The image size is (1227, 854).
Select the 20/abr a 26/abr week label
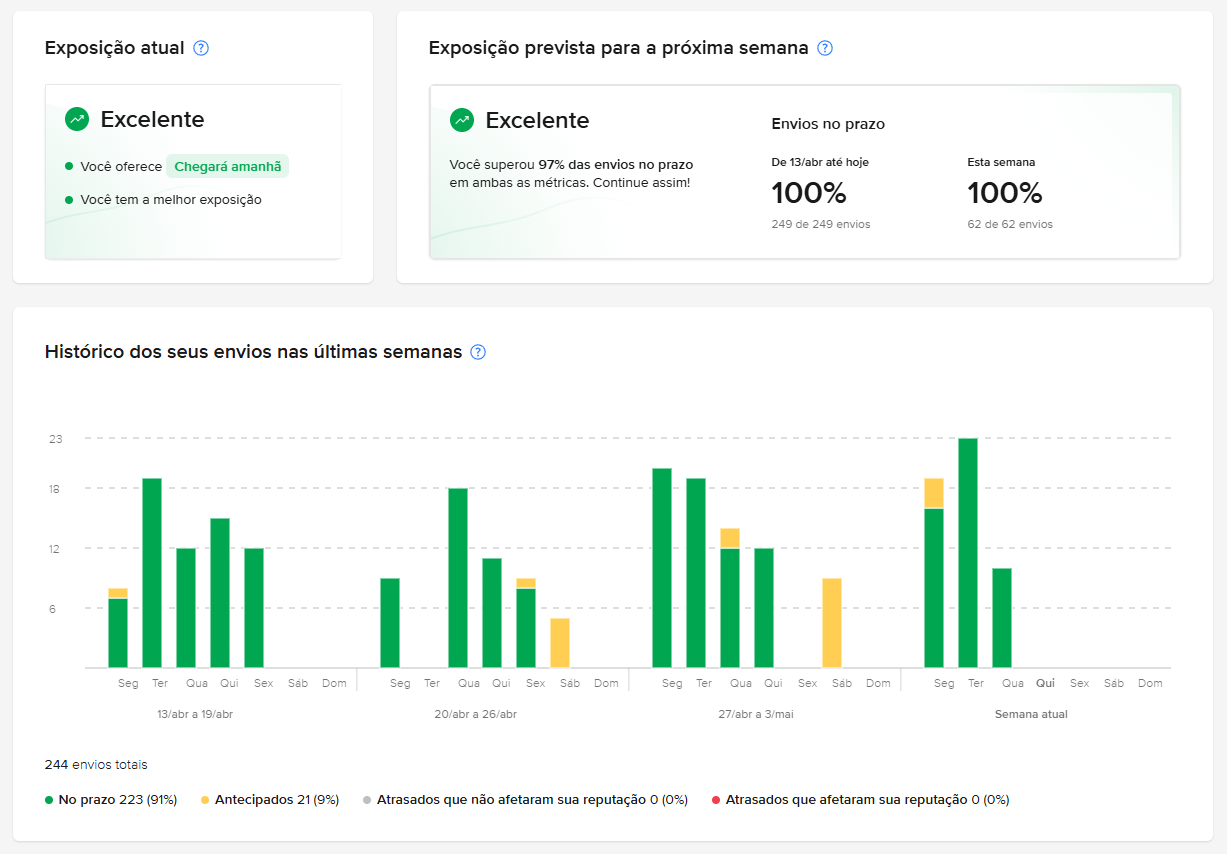point(476,715)
